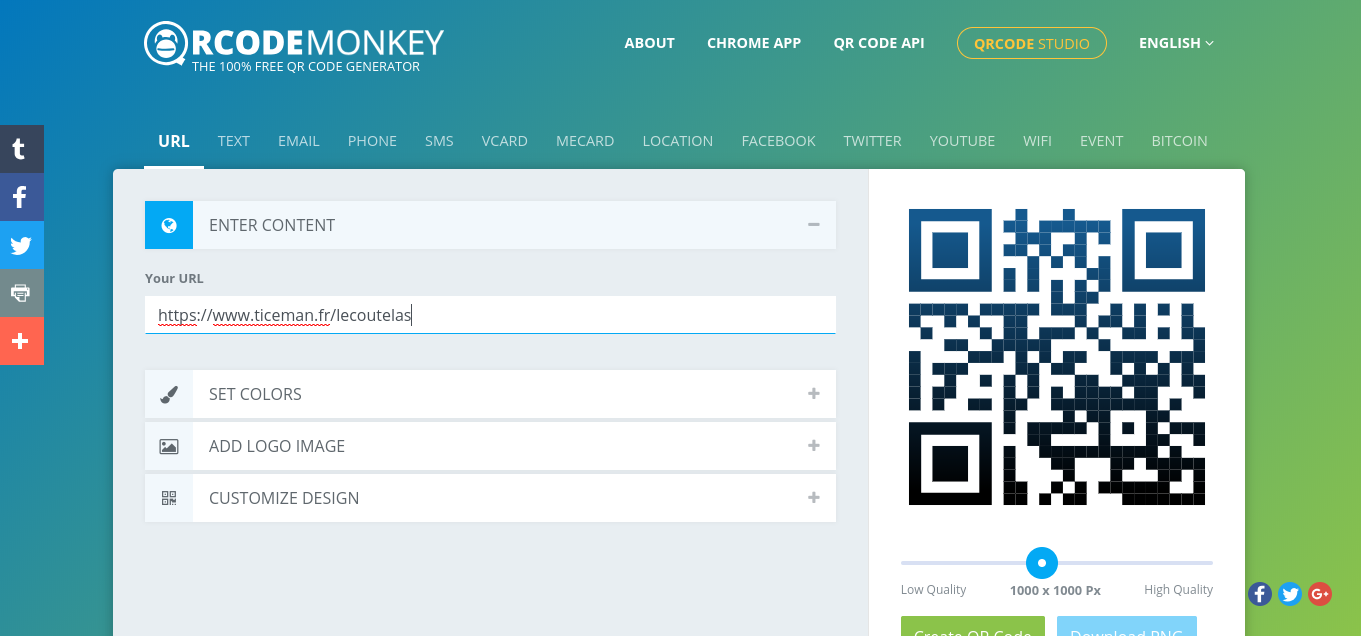Open the Chrome App link
Screen dimensions: 1361x636
pyautogui.click(x=754, y=43)
